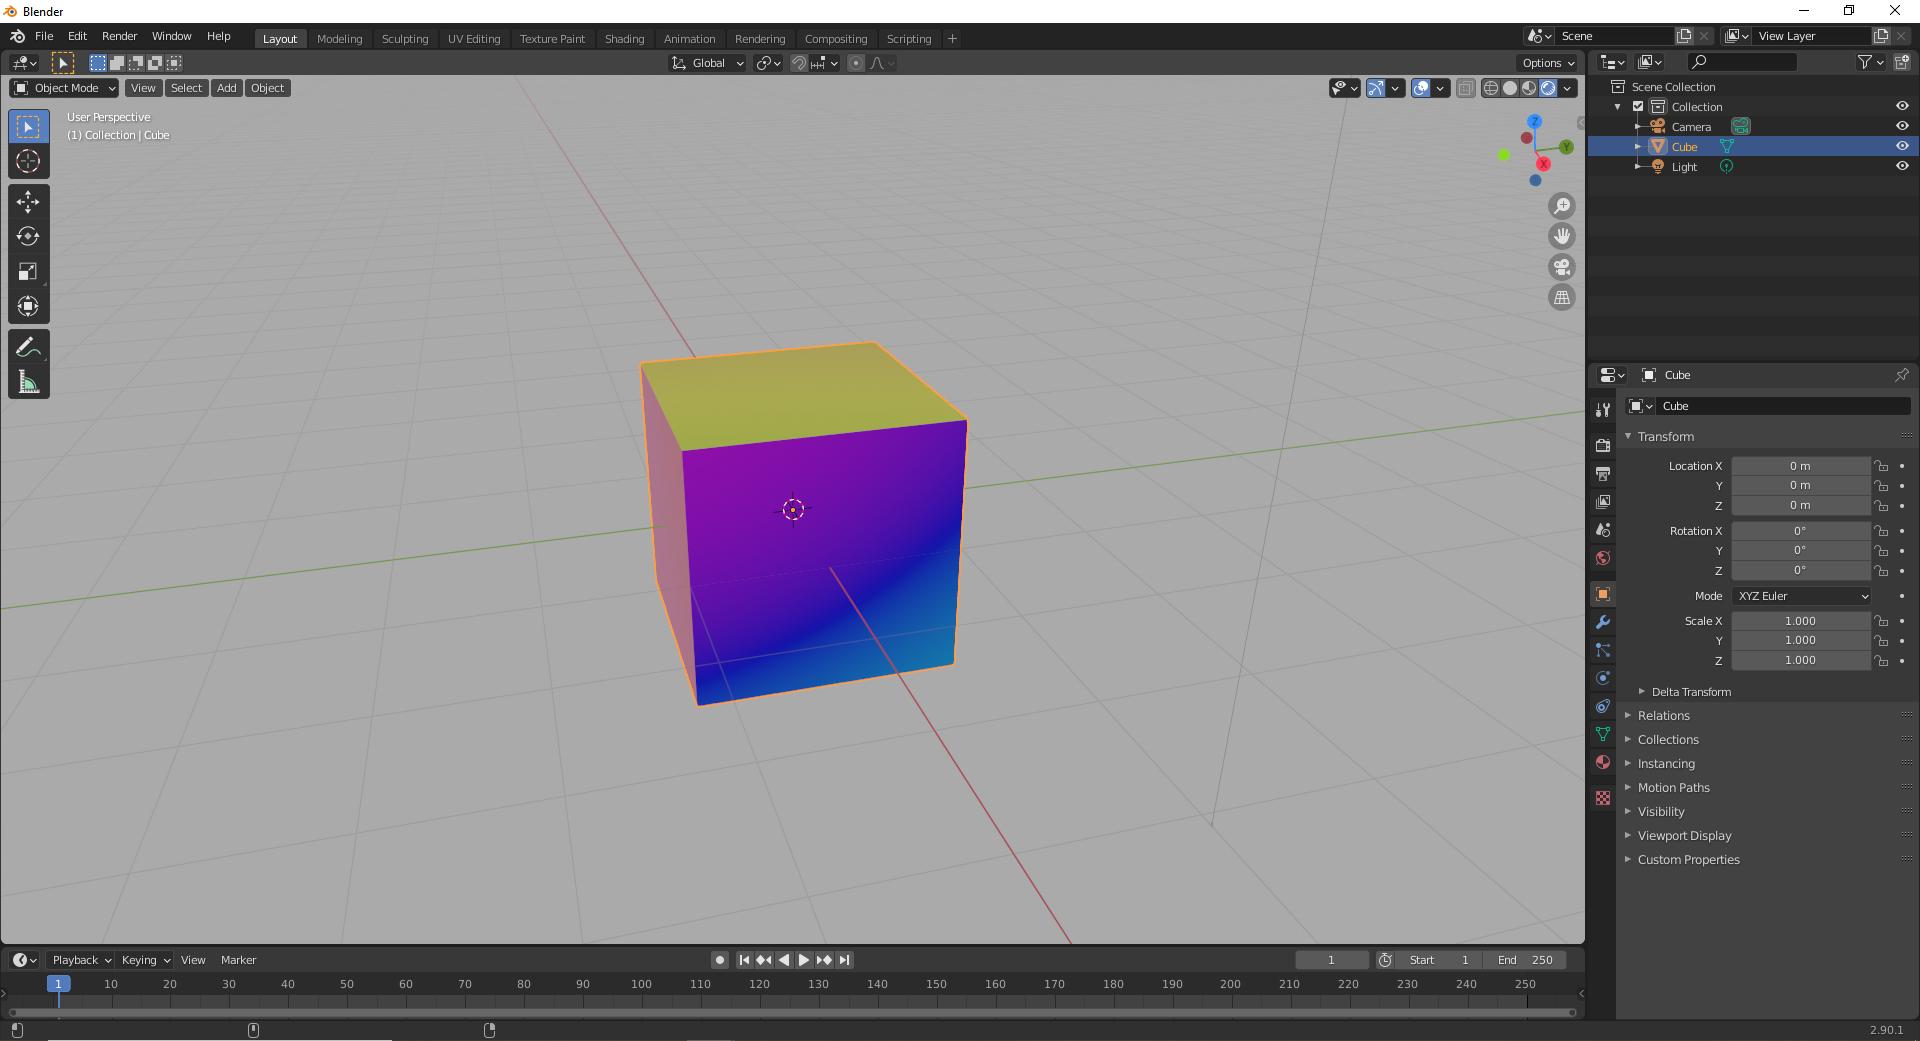Select the Scale tool

point(28,271)
